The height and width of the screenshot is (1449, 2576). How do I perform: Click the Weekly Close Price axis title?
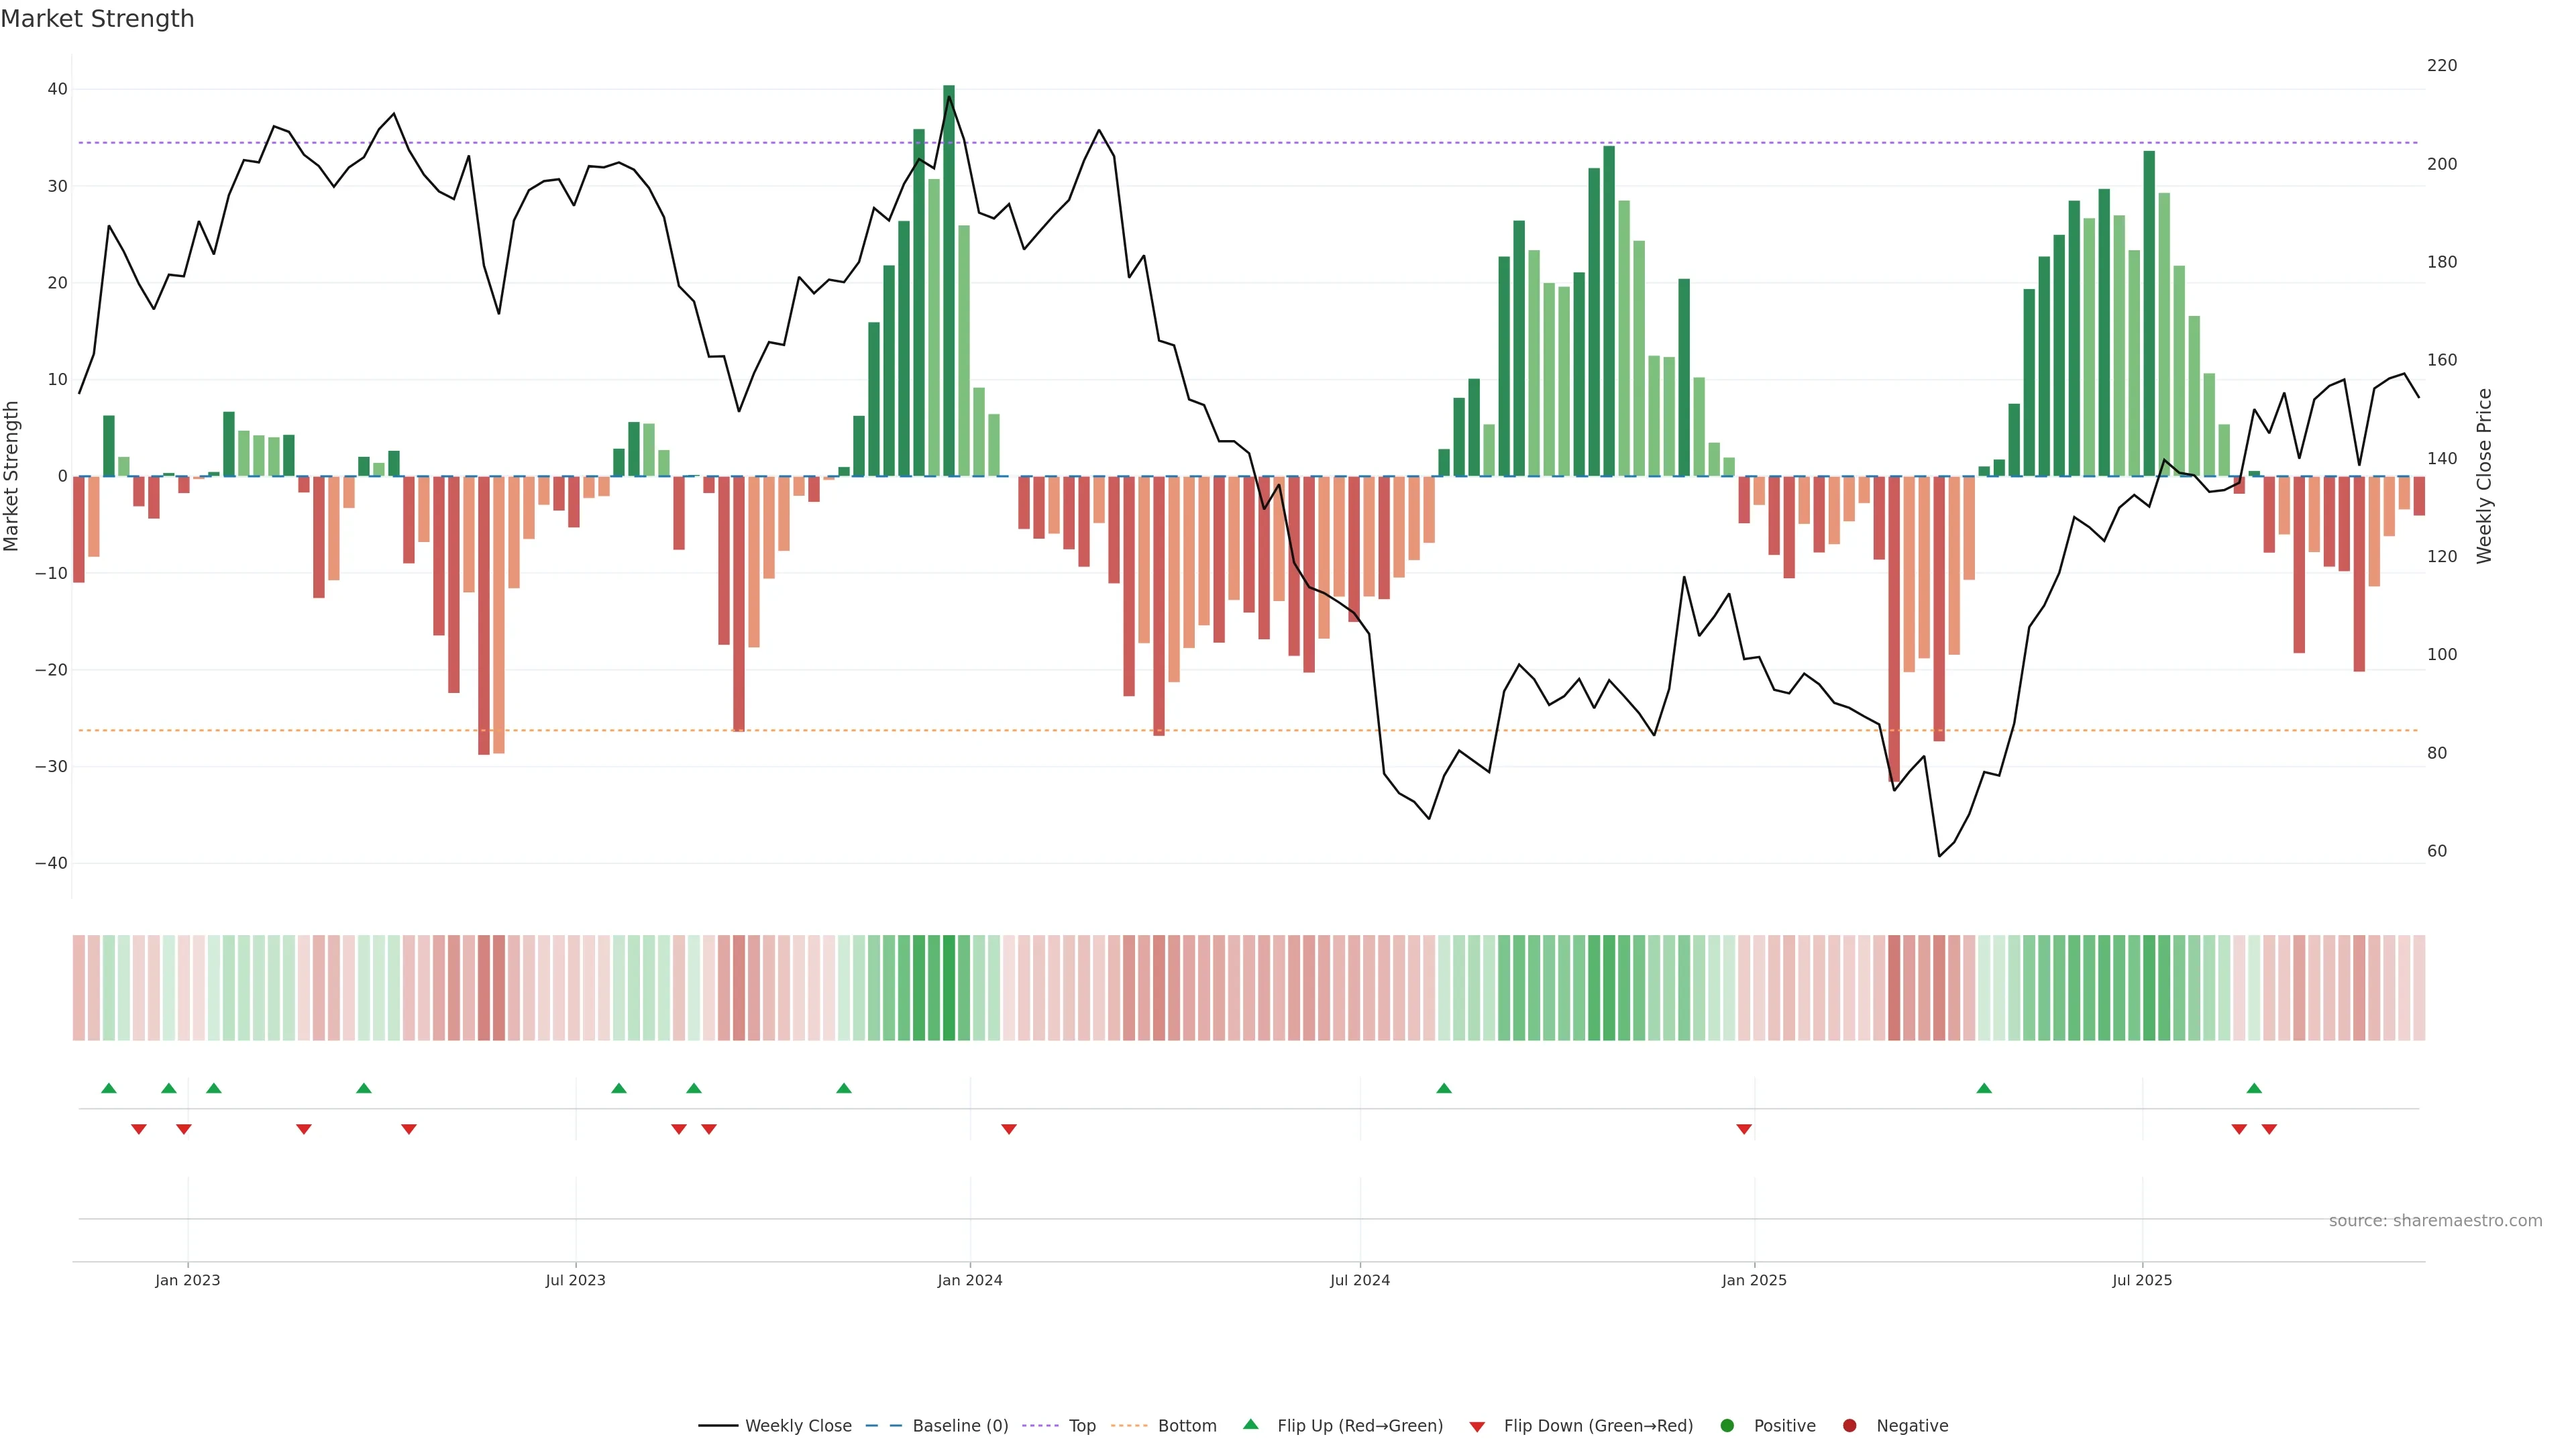click(2484, 476)
